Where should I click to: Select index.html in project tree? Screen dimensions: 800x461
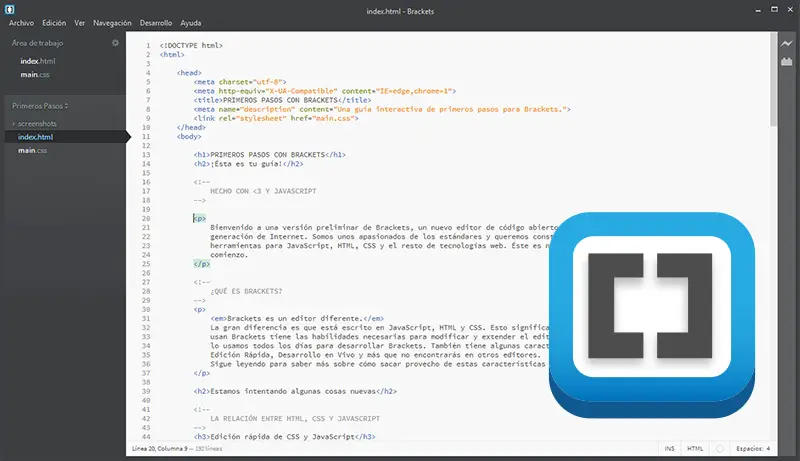[x=35, y=137]
